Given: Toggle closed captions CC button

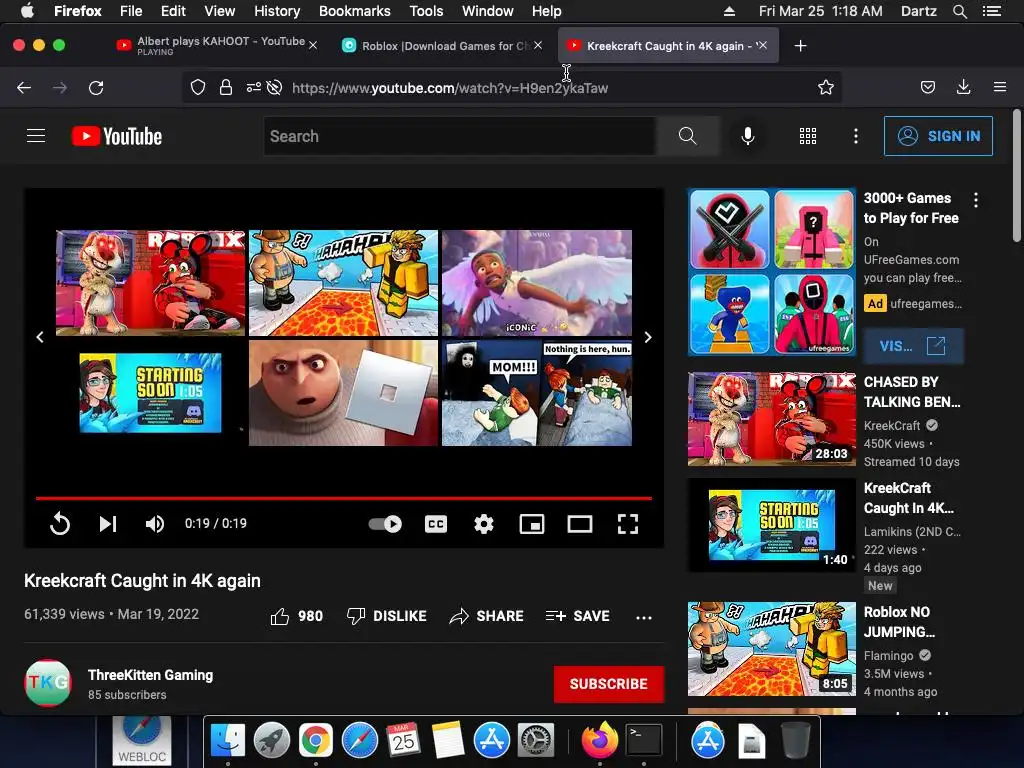Looking at the screenshot, I should pyautogui.click(x=436, y=524).
